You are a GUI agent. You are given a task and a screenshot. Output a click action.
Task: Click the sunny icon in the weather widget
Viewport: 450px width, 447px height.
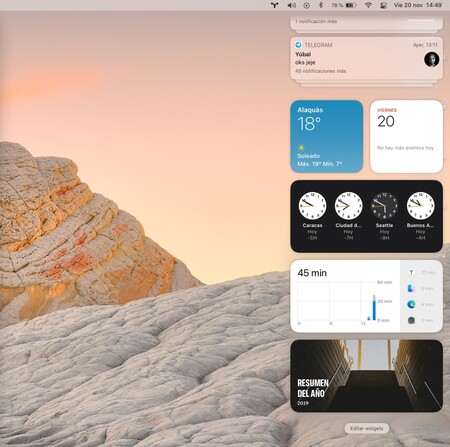click(x=301, y=148)
